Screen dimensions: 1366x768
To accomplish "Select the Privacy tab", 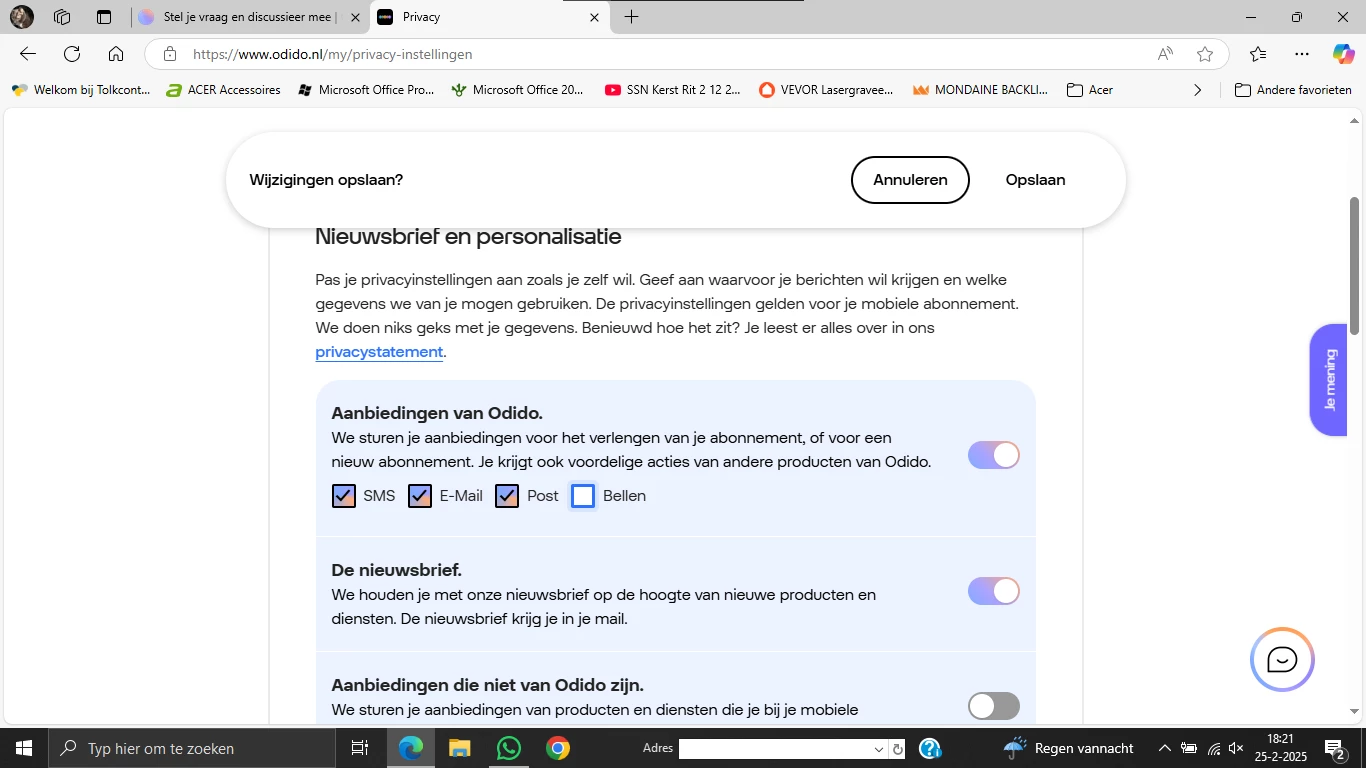I will [490, 17].
